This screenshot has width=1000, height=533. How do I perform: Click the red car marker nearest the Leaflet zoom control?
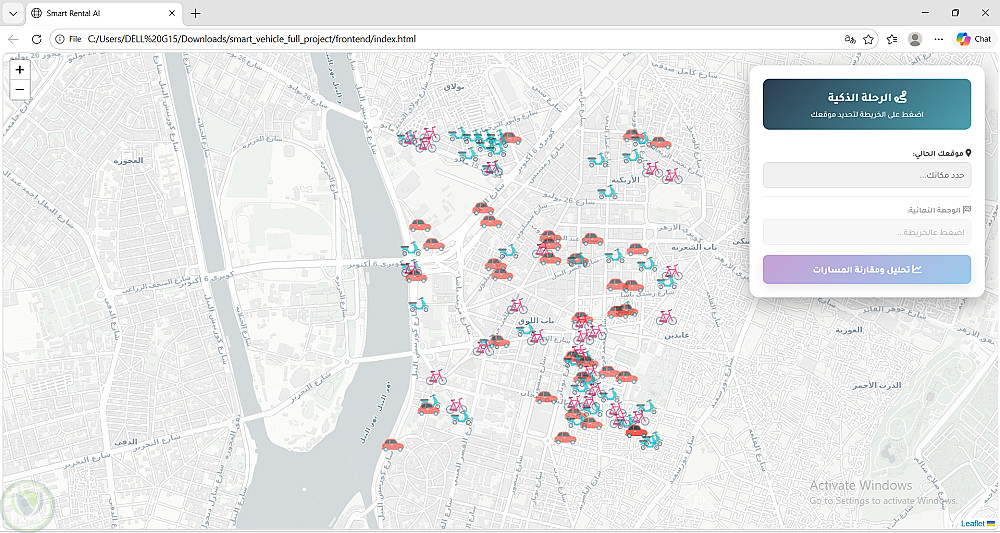pos(420,225)
